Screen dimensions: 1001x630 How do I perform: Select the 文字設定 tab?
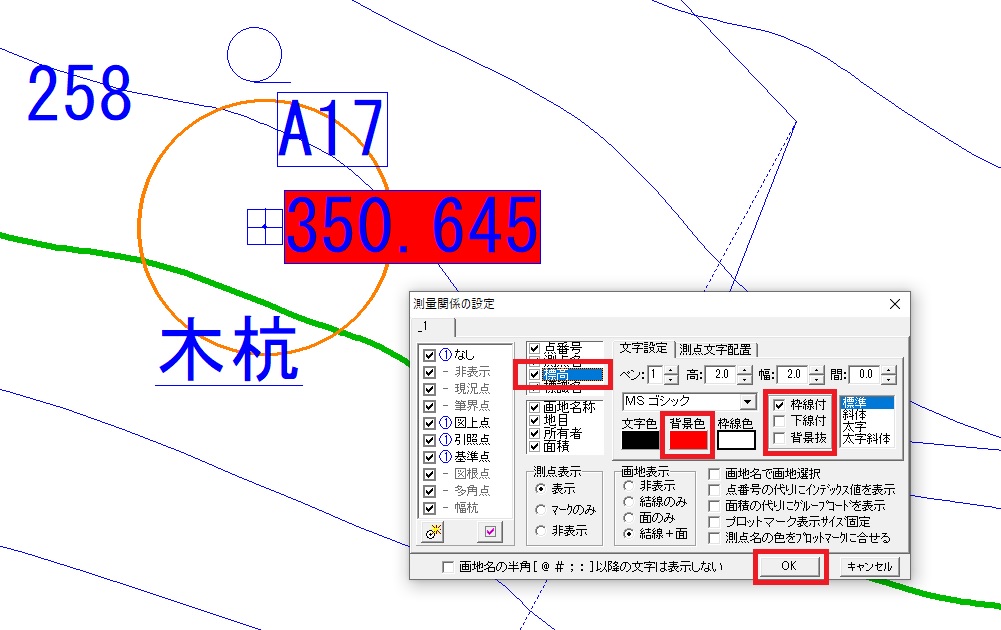tap(643, 348)
